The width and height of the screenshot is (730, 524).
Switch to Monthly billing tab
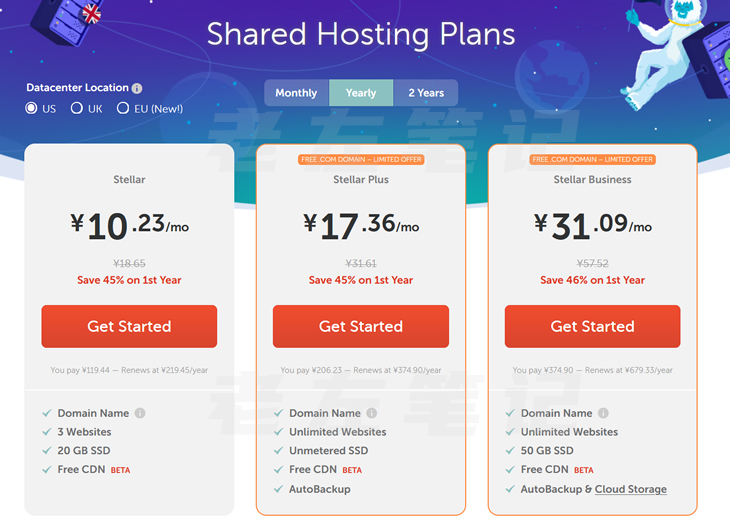coord(296,93)
